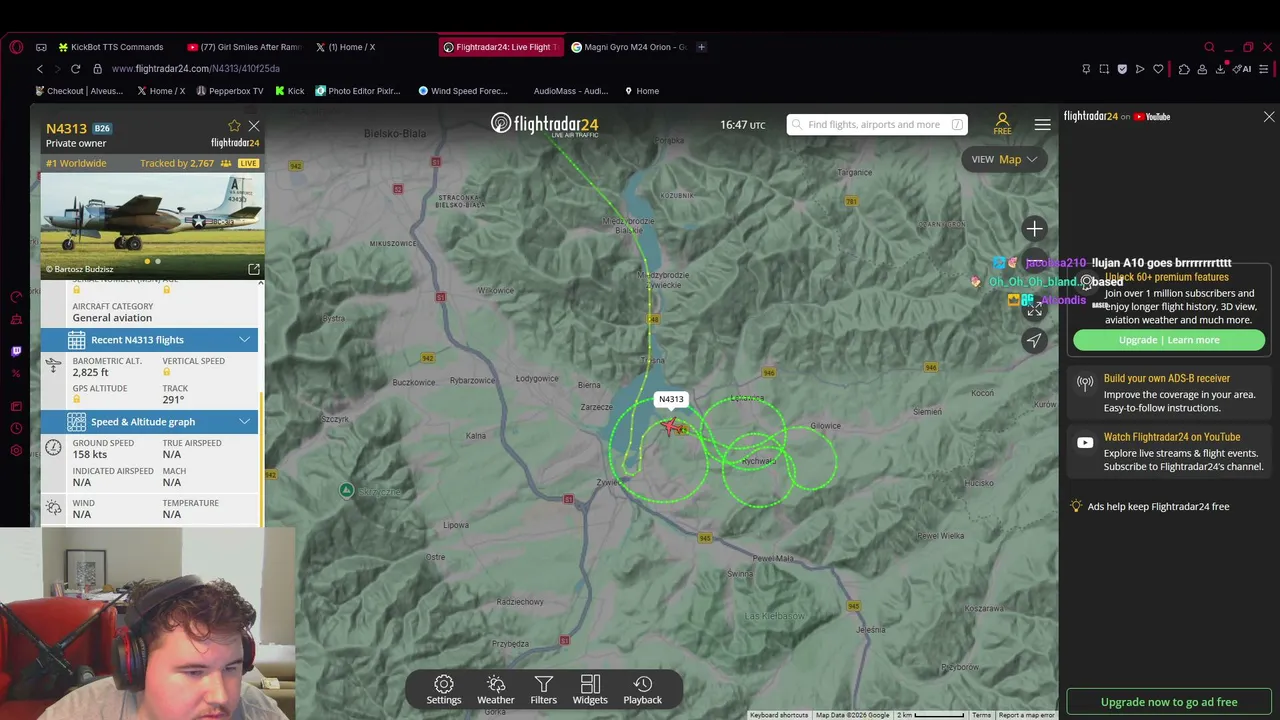1280x720 pixels.
Task: Click the 158 kts ground speed value
Action: [x=90, y=455]
